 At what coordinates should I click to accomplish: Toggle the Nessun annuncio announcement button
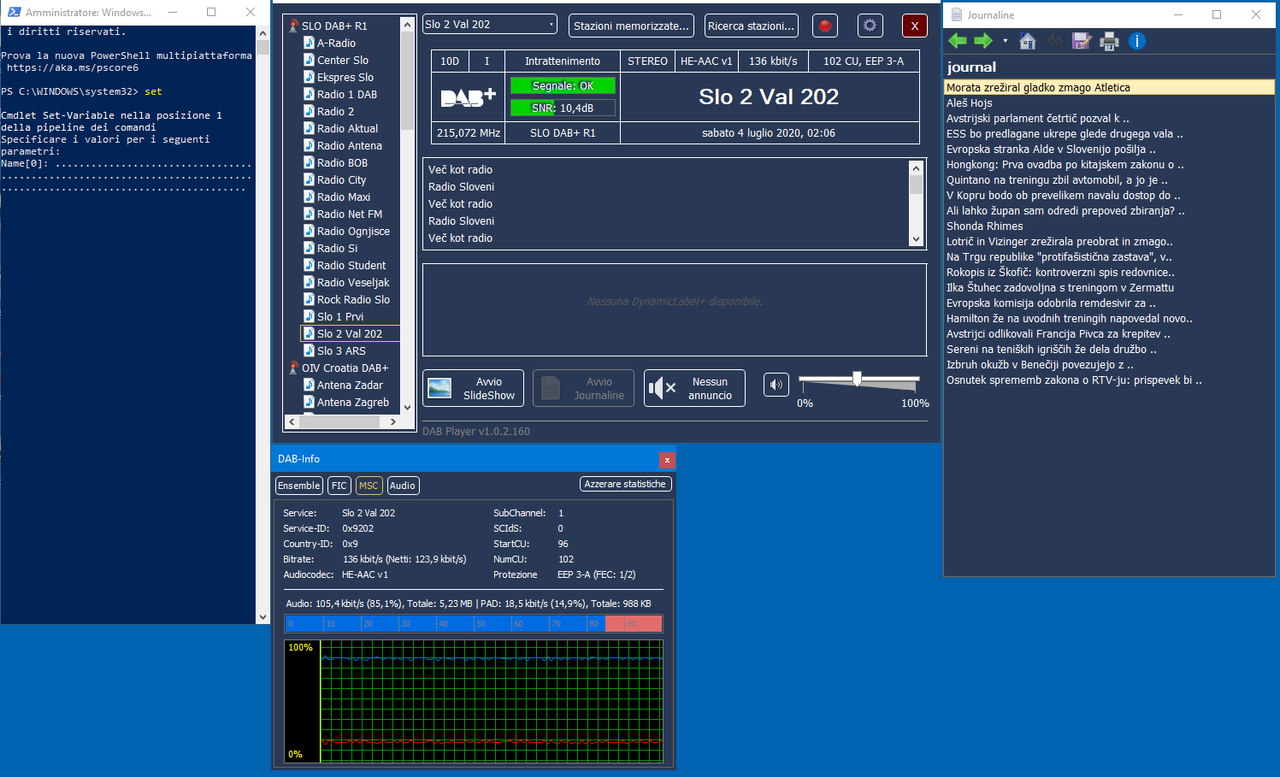click(695, 388)
